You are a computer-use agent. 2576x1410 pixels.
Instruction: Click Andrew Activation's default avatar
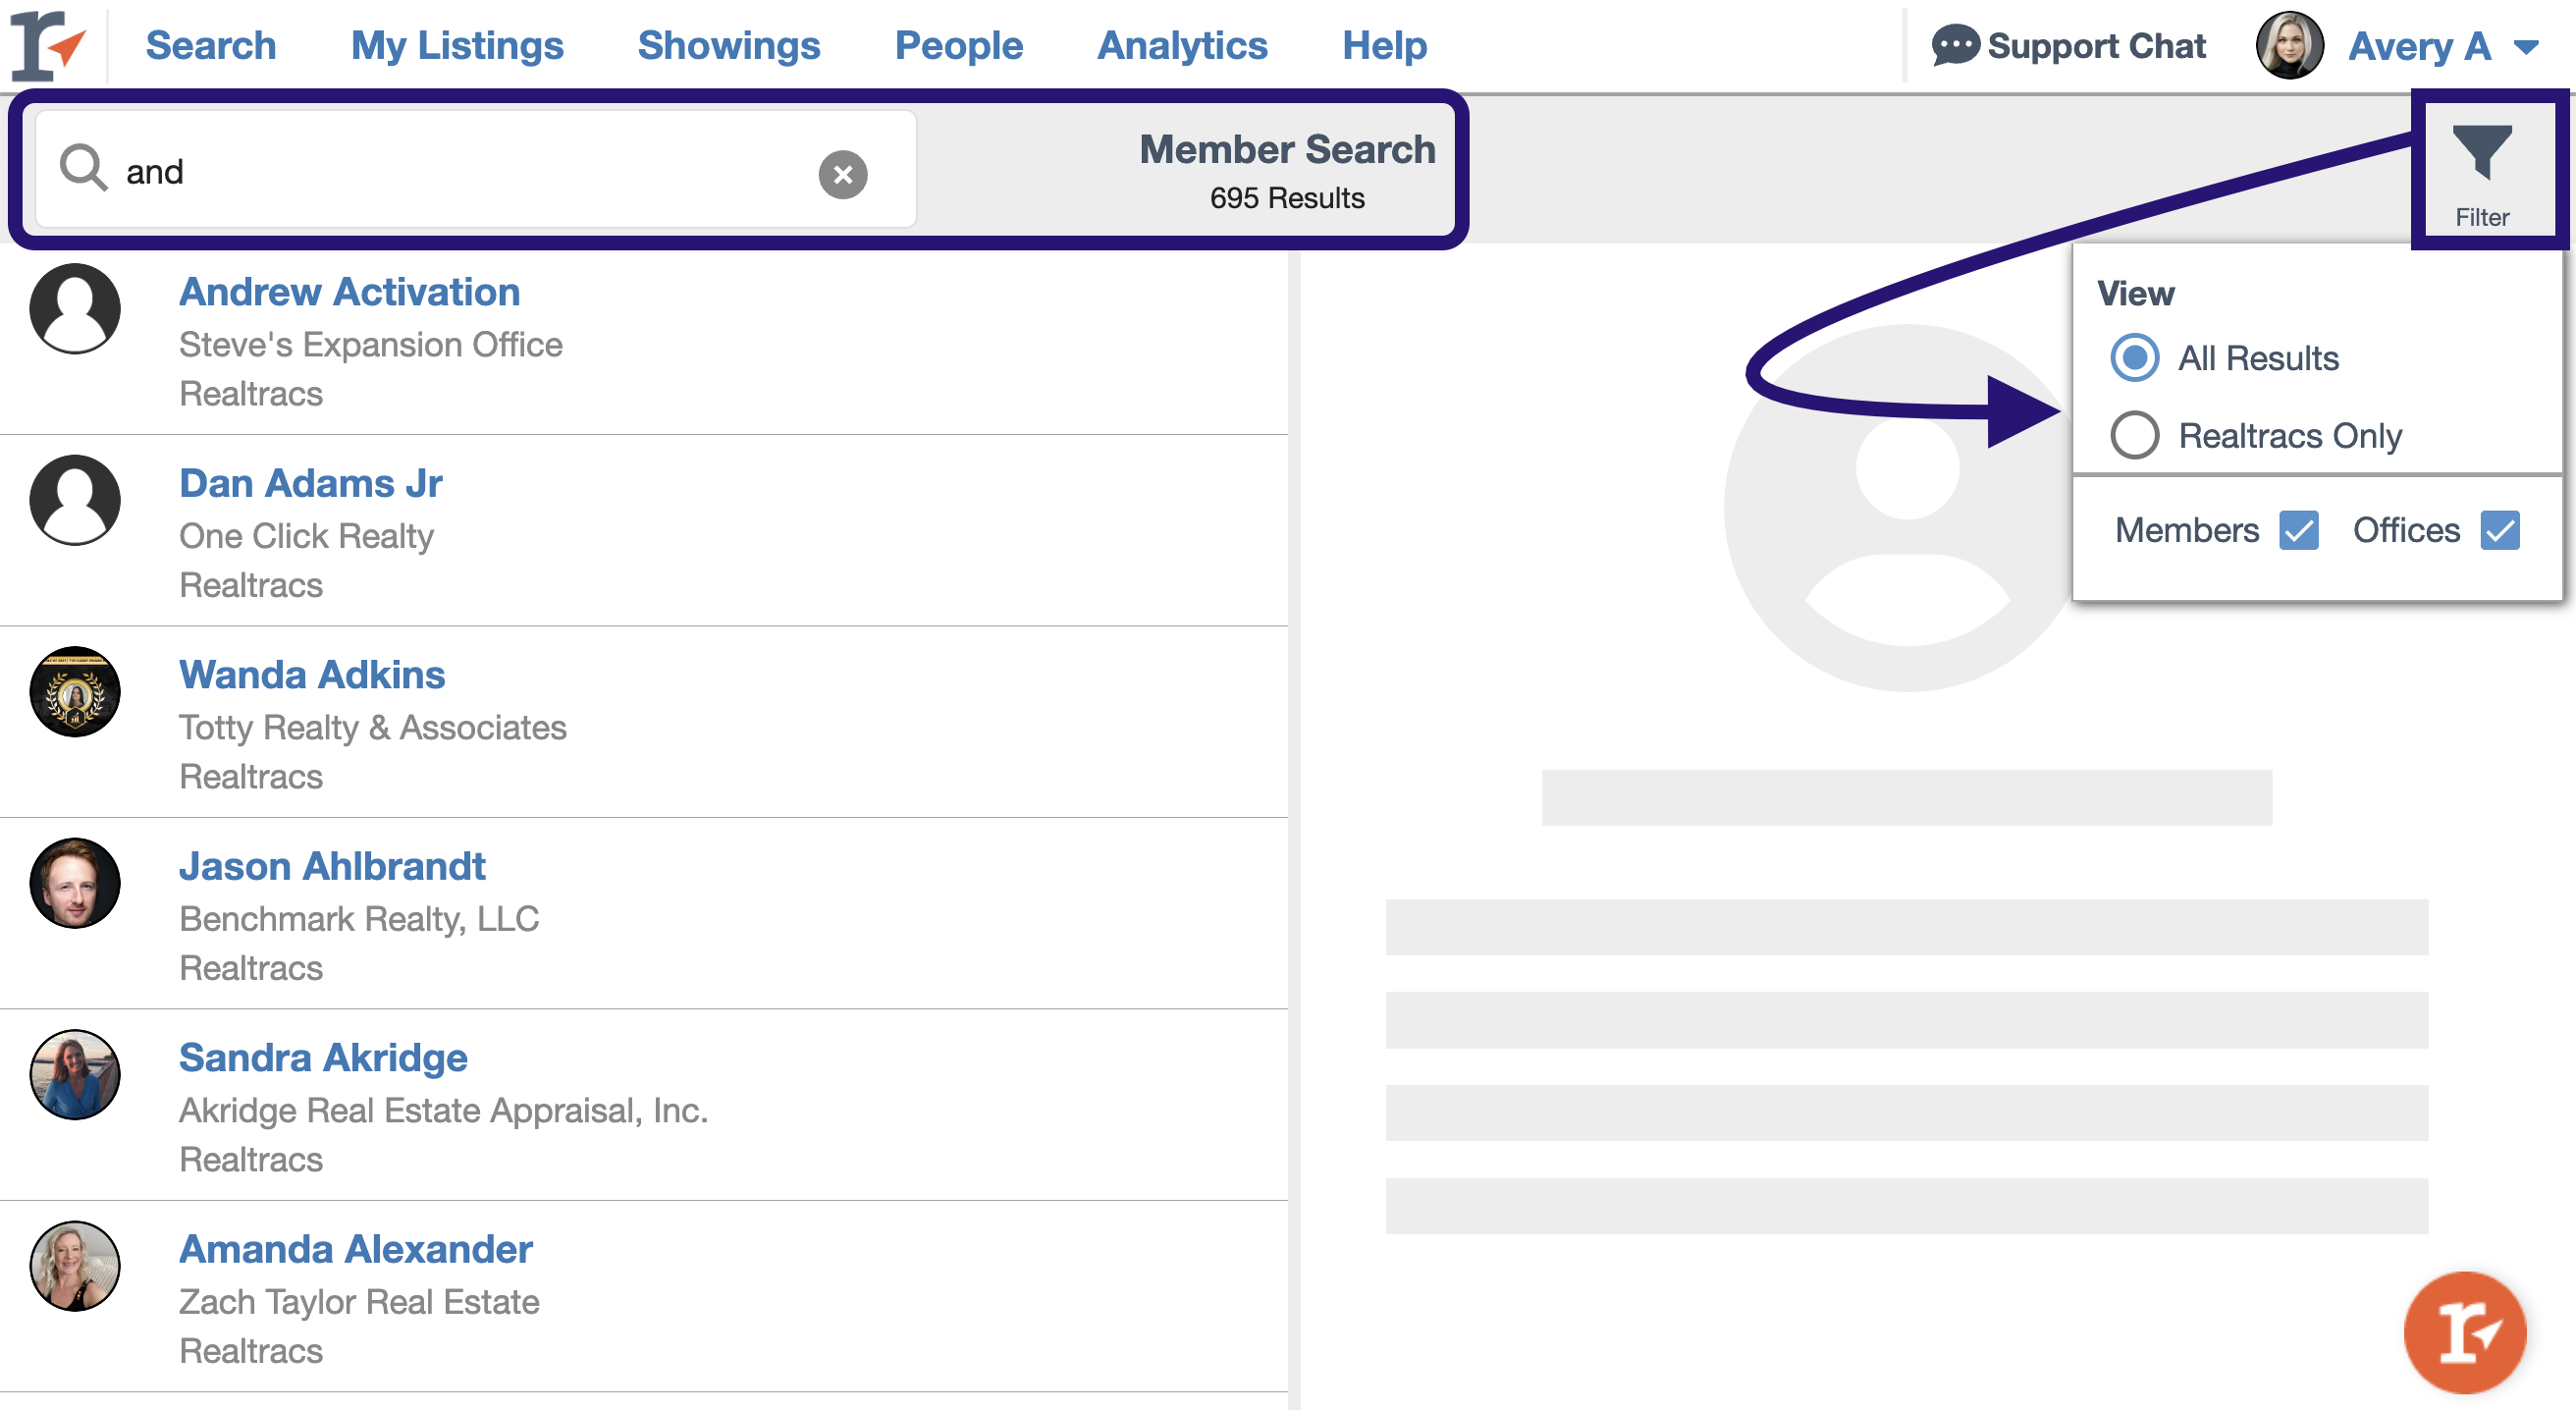75,309
